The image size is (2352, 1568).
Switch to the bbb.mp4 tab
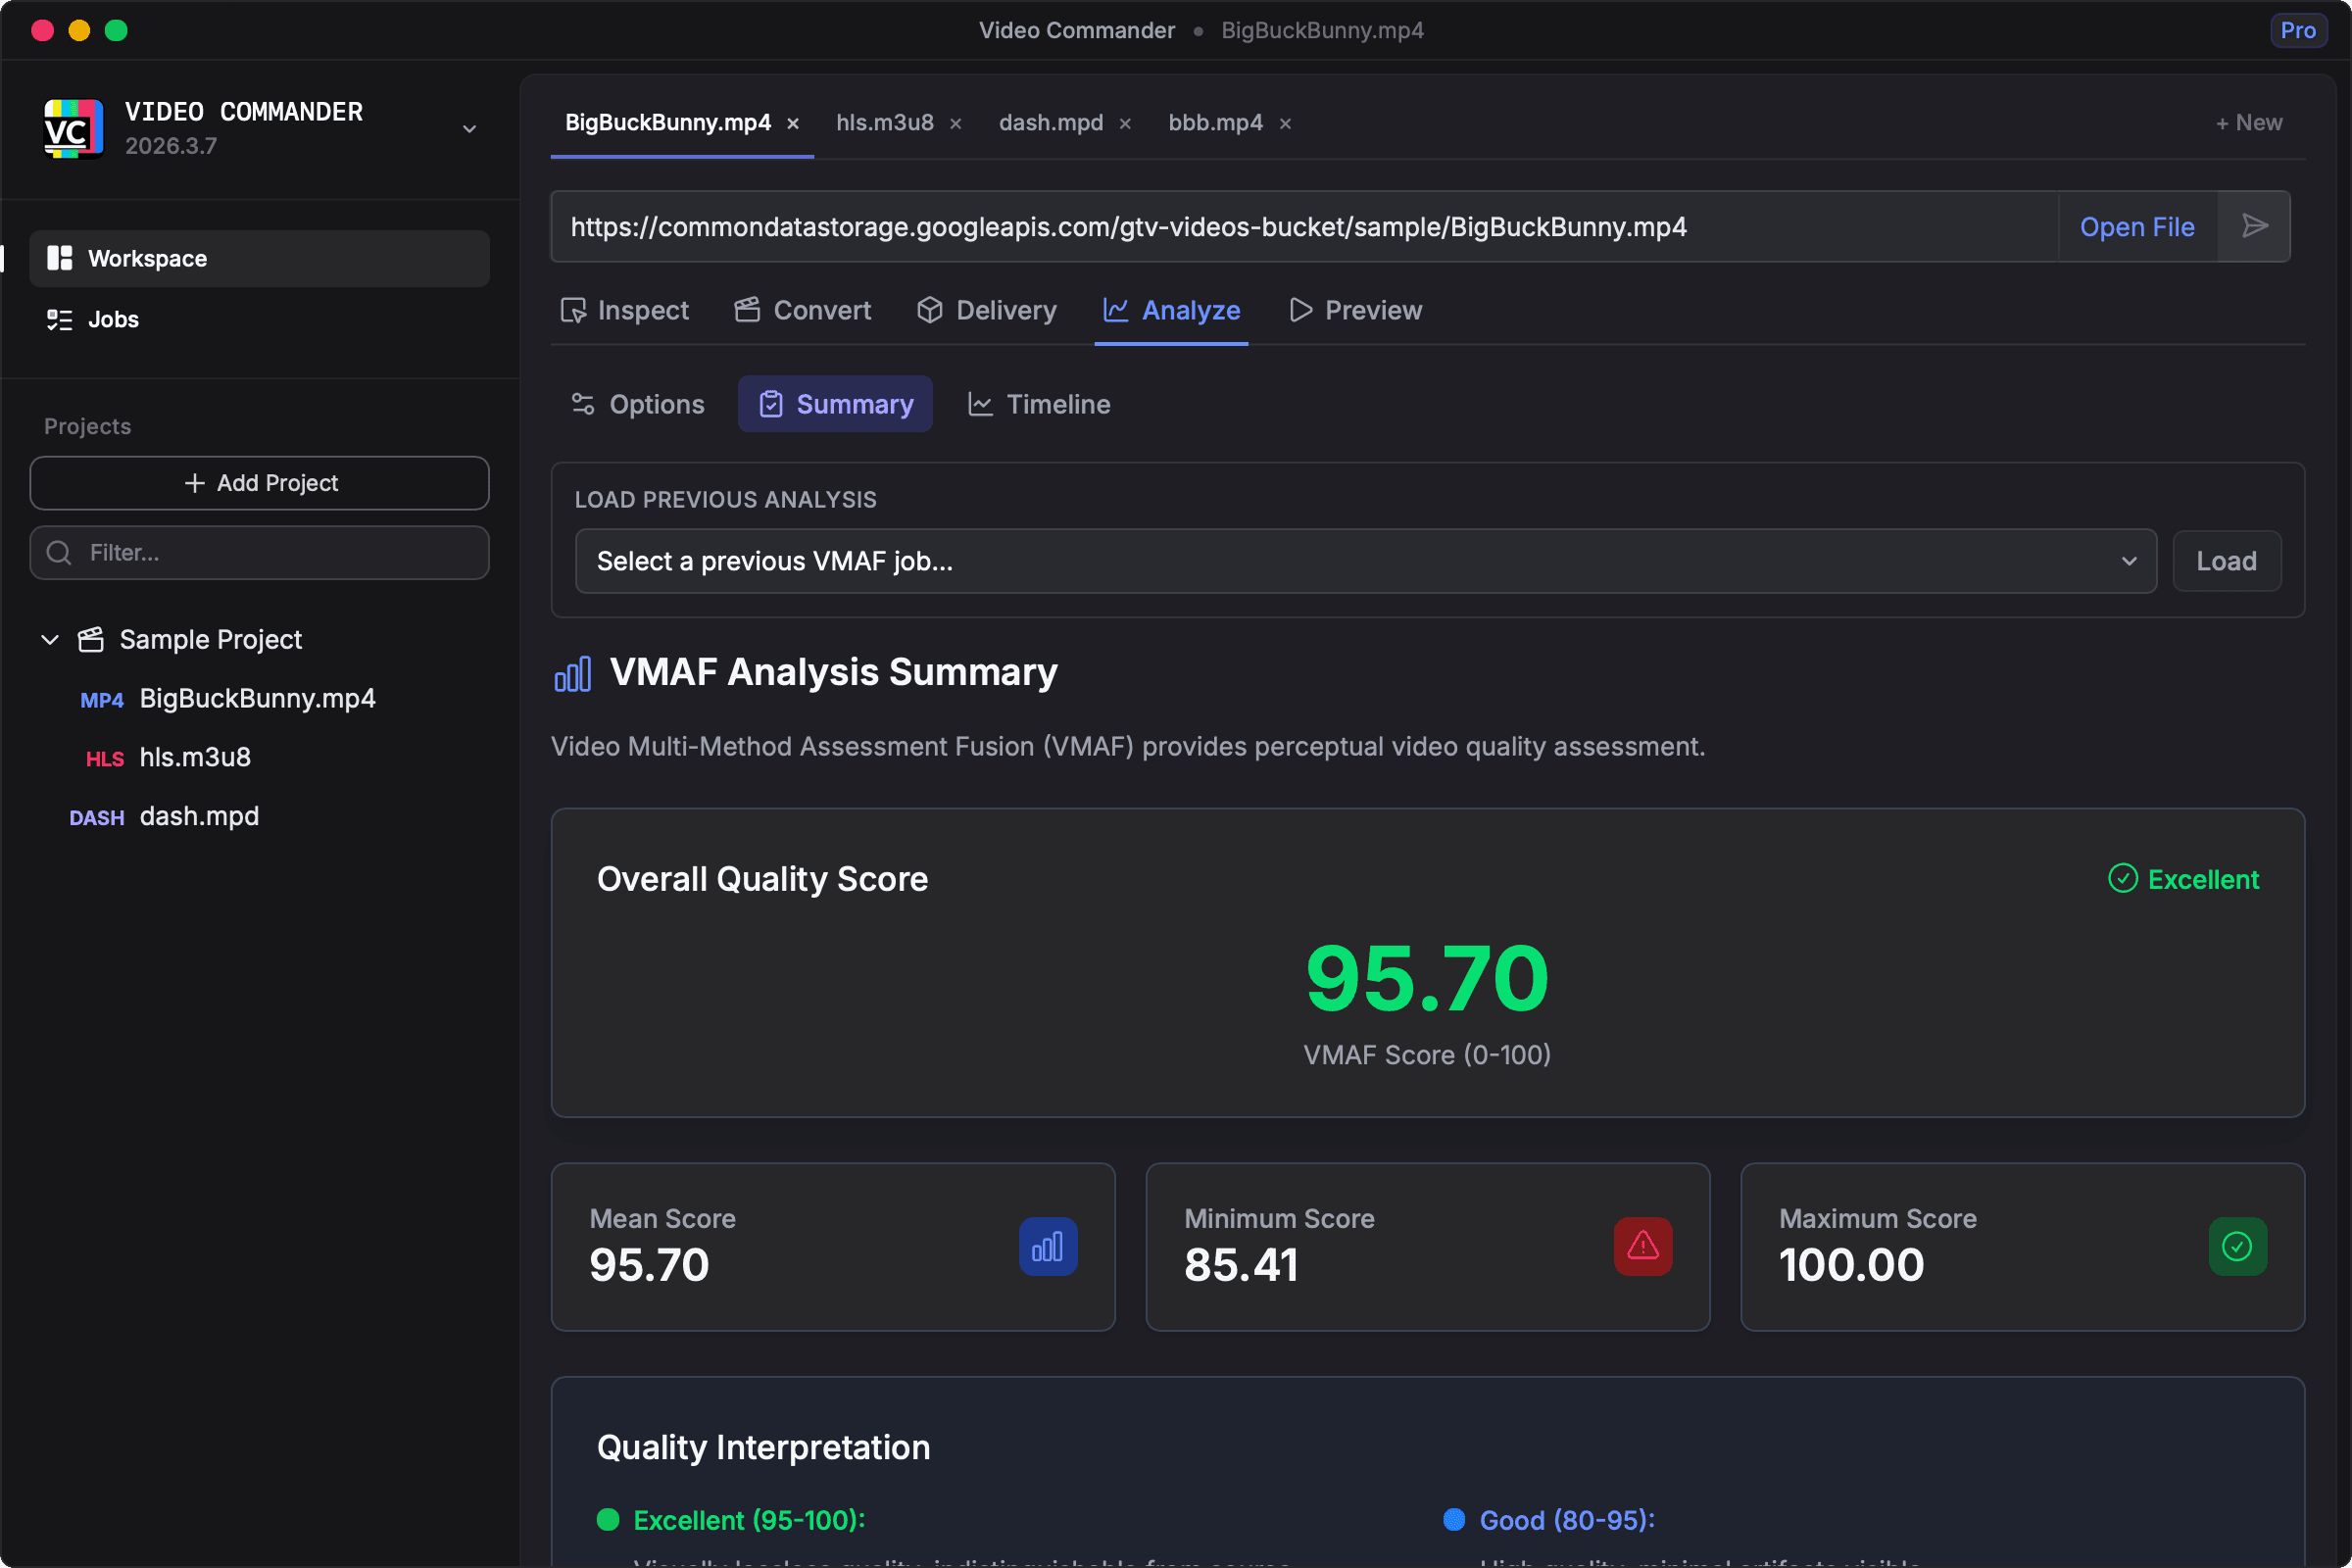pos(1214,122)
